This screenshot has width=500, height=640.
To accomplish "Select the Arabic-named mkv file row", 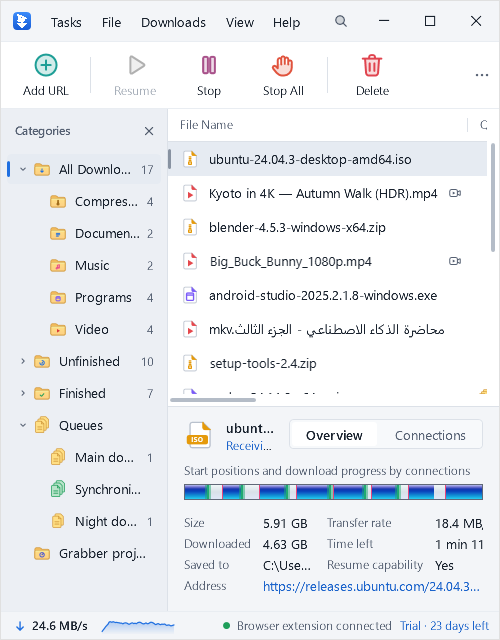I will click(x=327, y=329).
